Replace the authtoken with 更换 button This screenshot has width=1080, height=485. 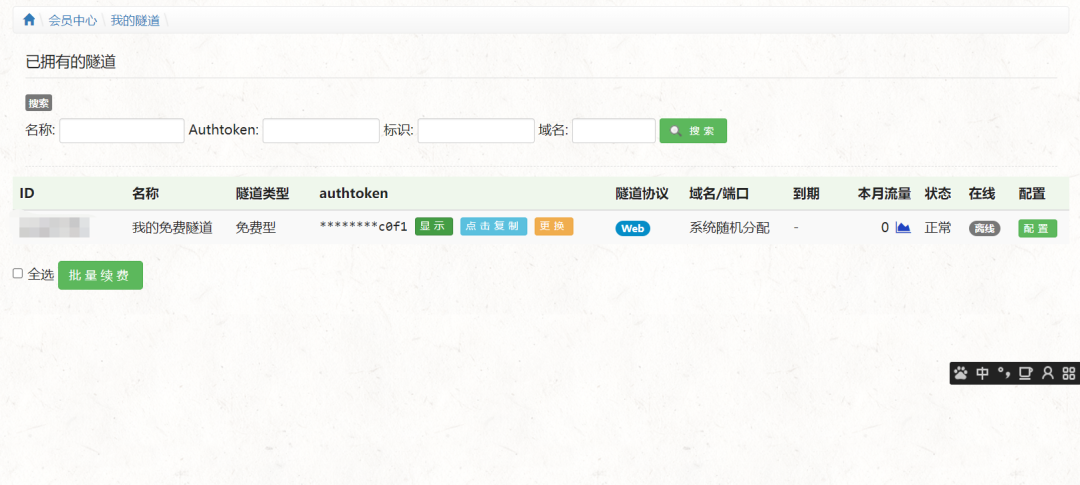click(554, 227)
